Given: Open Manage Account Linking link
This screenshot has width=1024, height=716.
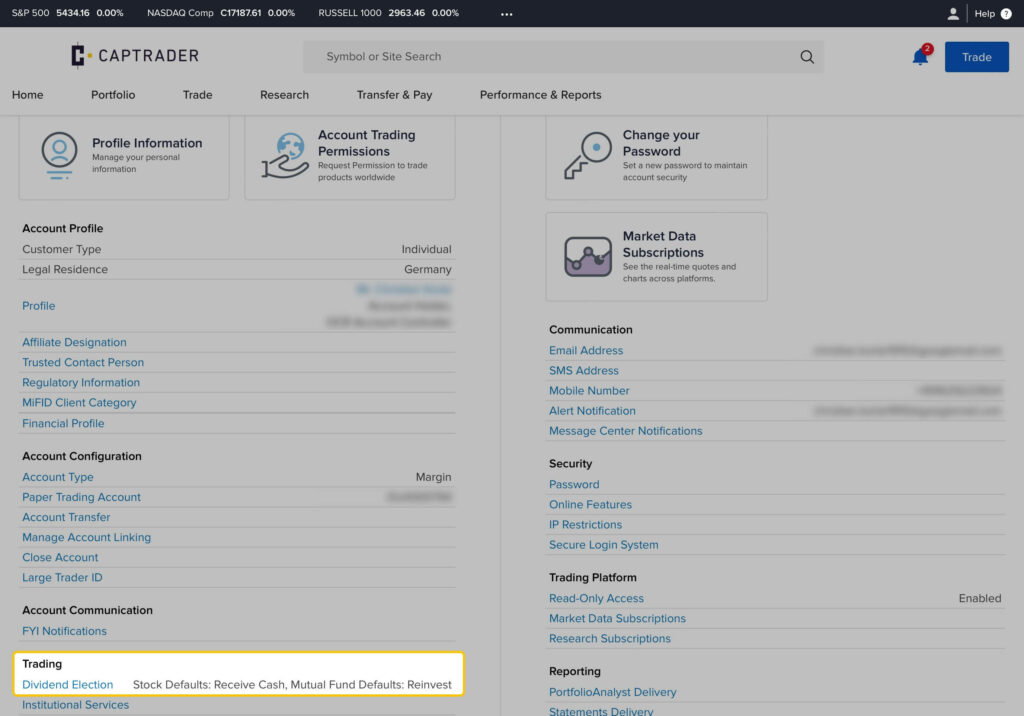Looking at the screenshot, I should pos(86,538).
